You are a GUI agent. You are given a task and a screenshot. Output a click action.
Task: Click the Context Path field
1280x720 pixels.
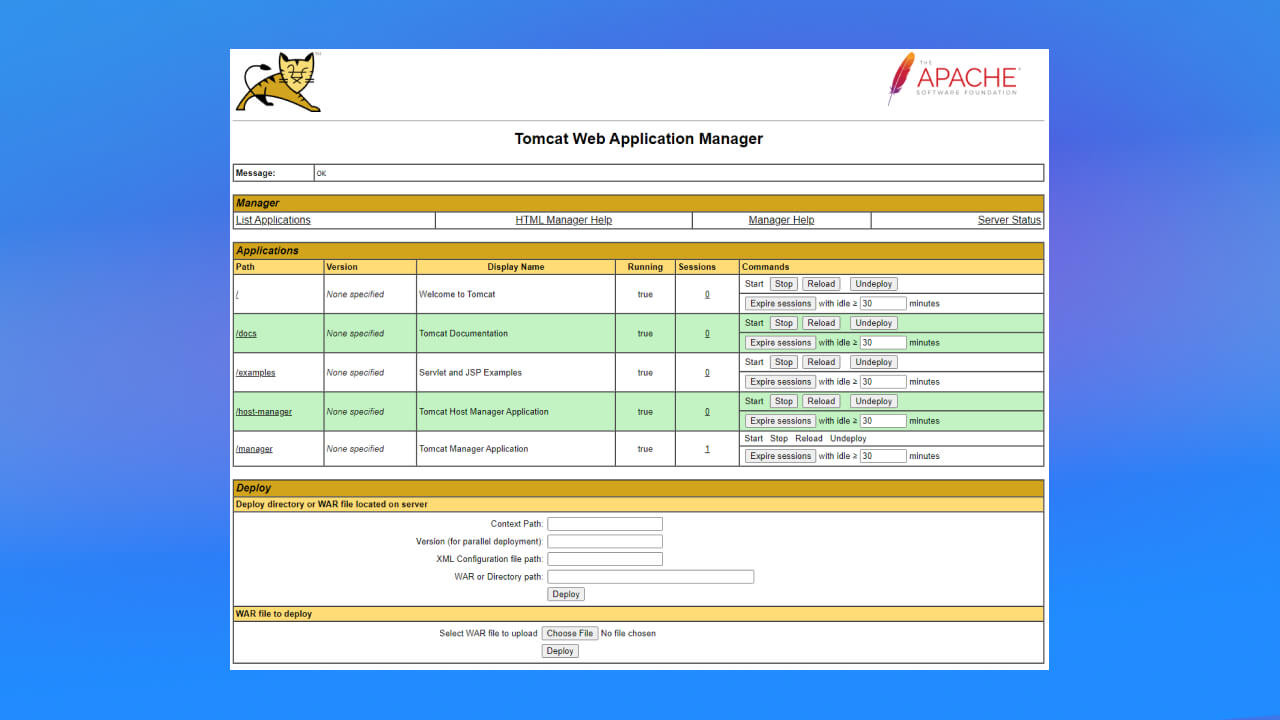pos(605,524)
